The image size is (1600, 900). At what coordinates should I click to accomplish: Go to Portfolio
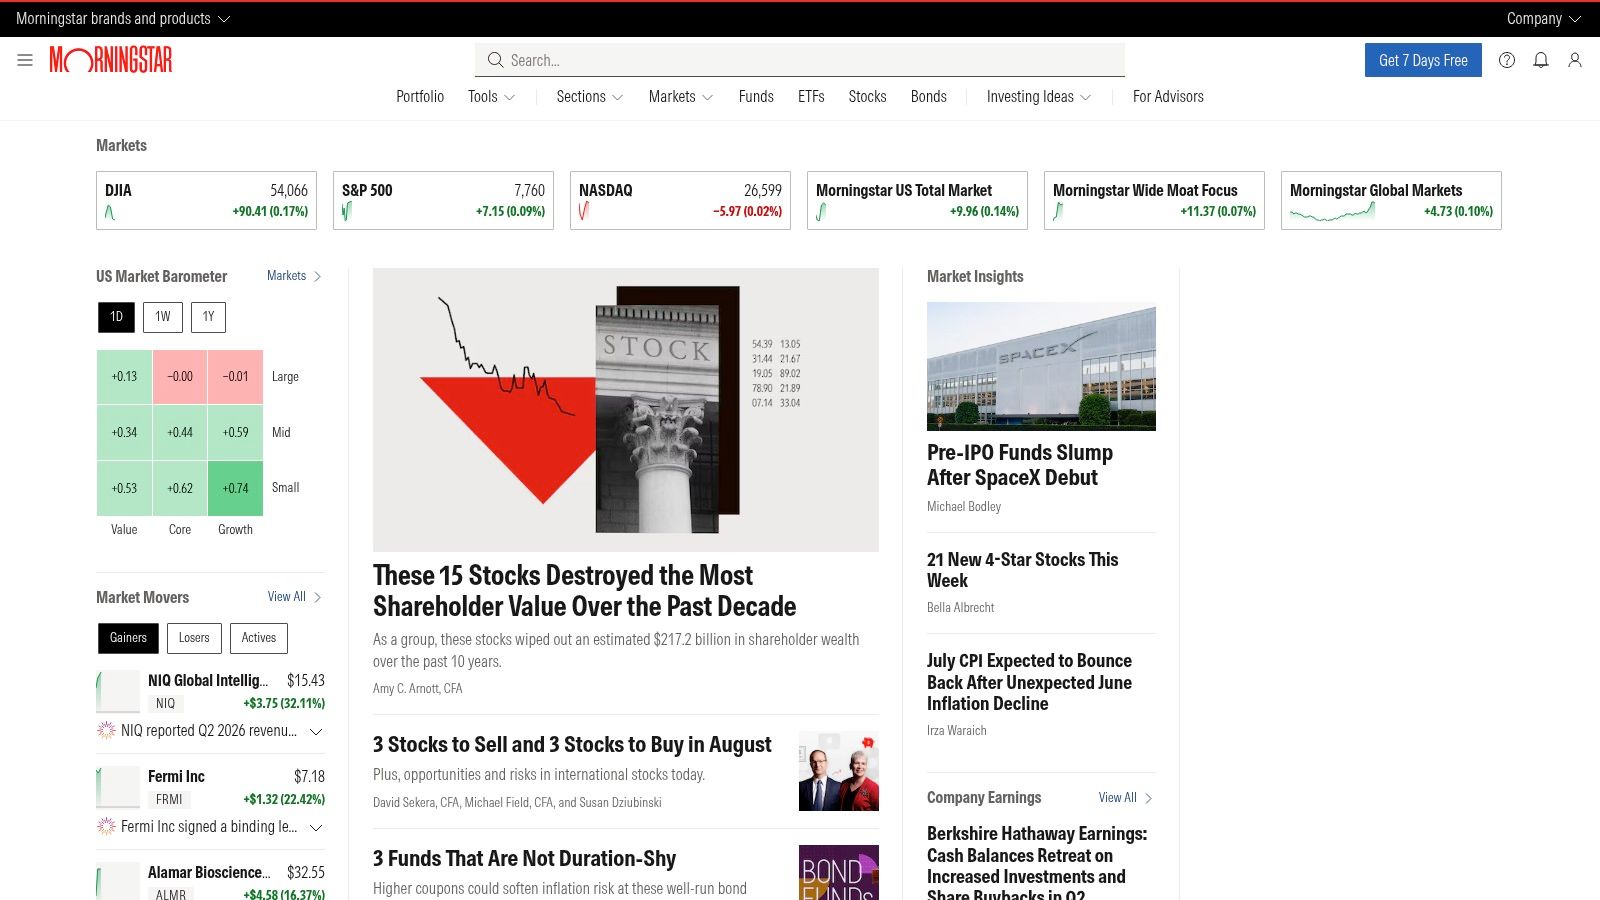click(x=420, y=97)
